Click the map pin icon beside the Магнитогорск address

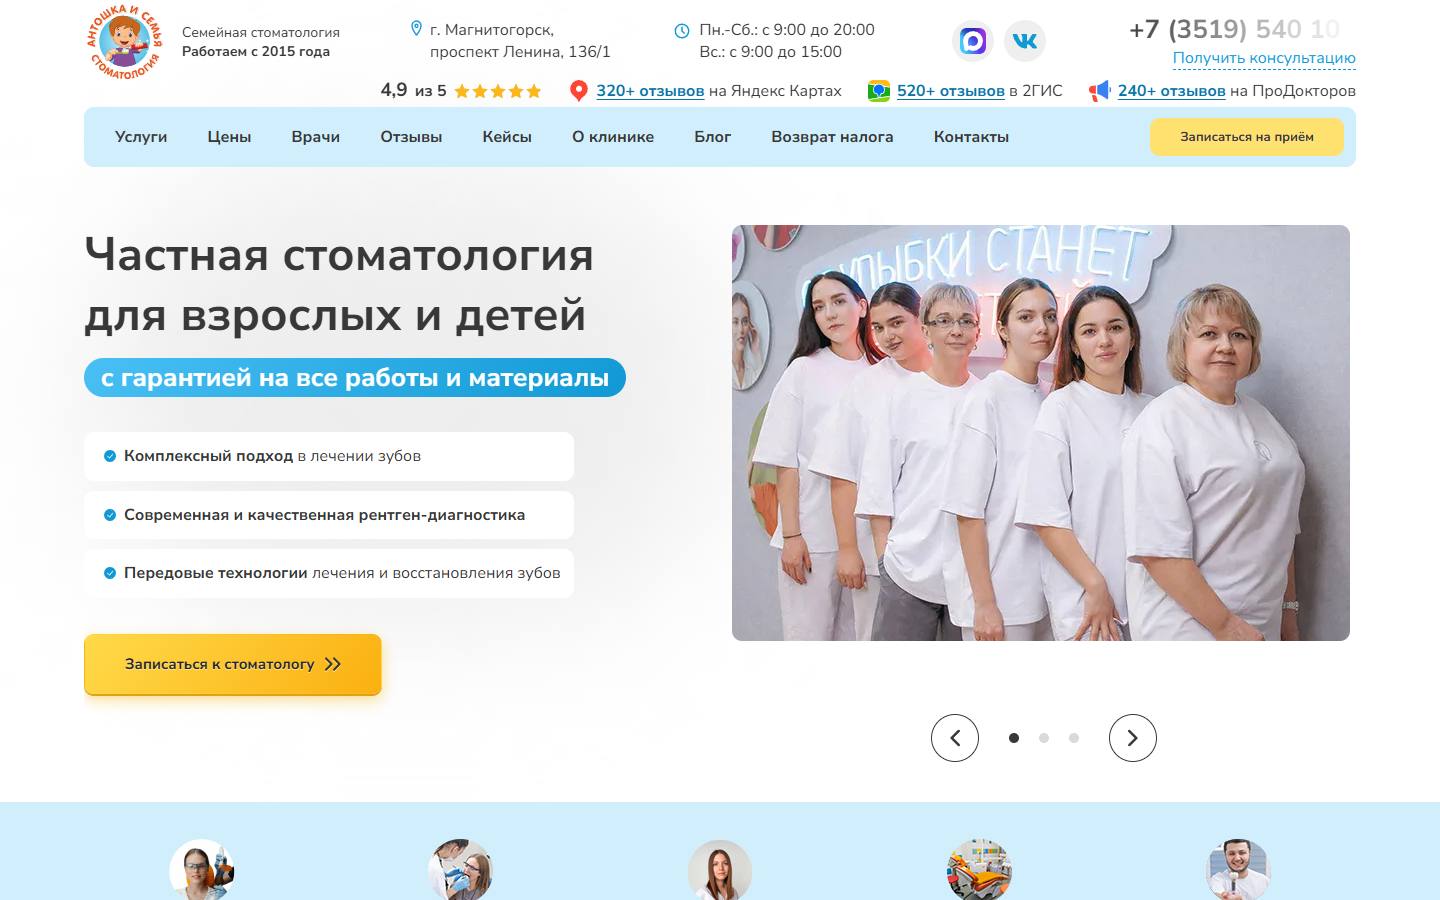click(417, 29)
